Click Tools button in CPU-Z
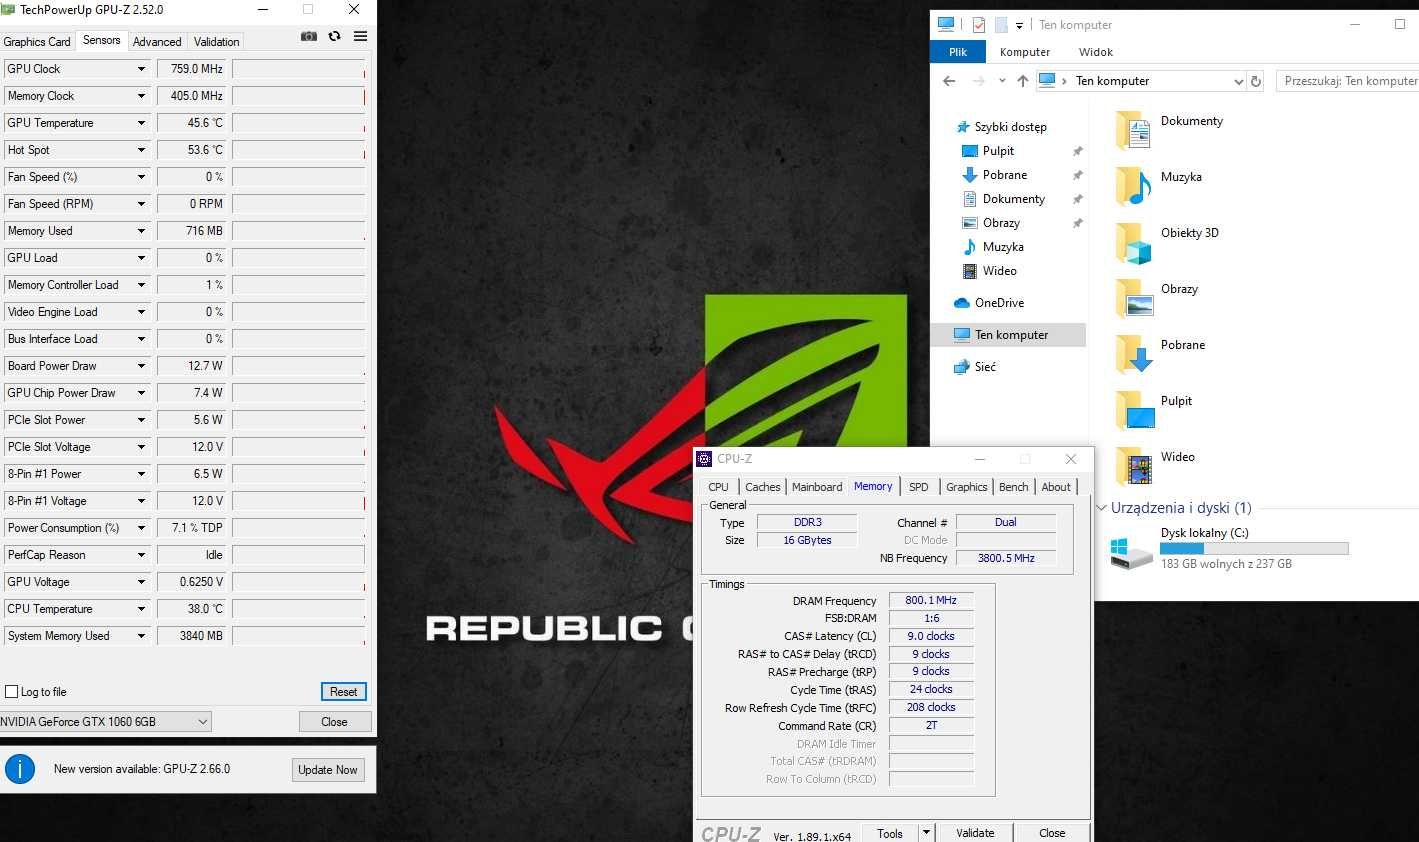The height and width of the screenshot is (842, 1419). click(x=890, y=832)
